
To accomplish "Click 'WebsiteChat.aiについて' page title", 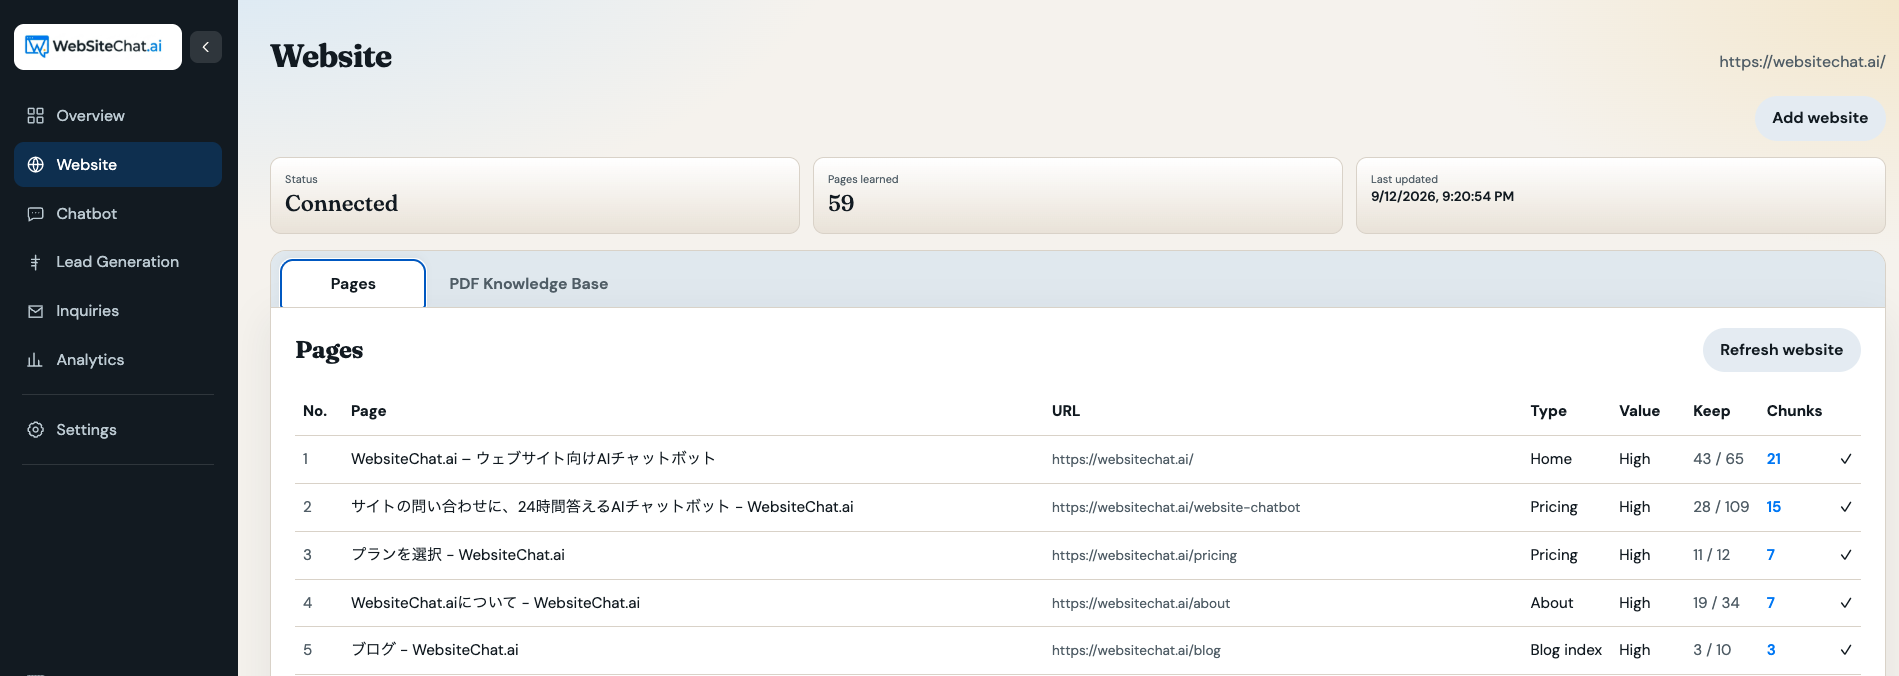I will coord(495,603).
